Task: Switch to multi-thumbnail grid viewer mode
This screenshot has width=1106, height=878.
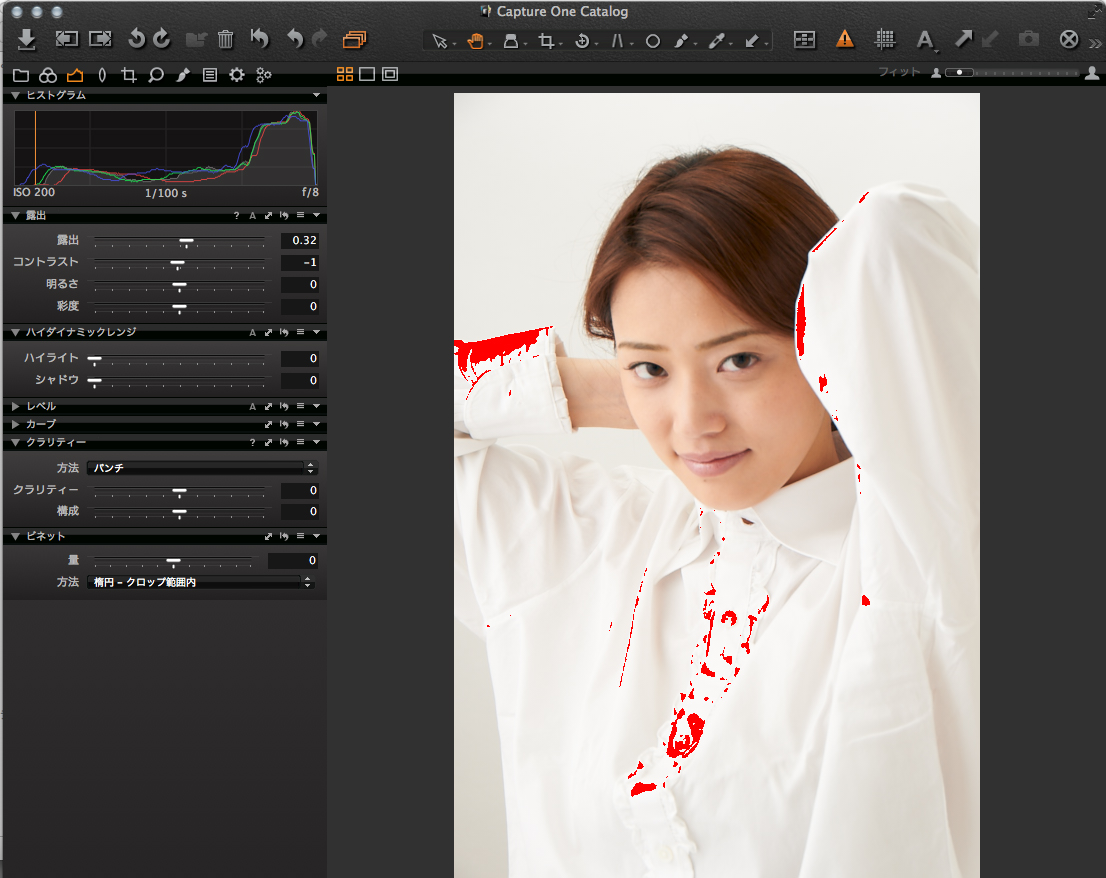Action: pyautogui.click(x=345, y=74)
